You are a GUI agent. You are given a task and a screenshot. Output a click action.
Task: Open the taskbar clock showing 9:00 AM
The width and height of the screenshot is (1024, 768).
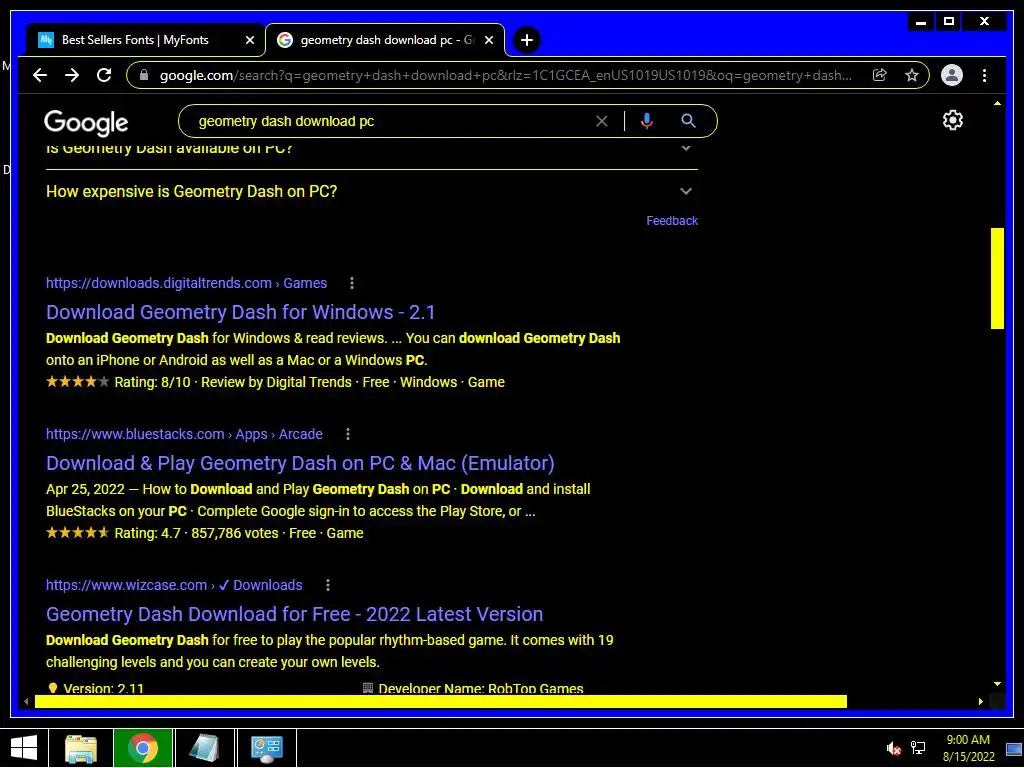click(x=968, y=748)
